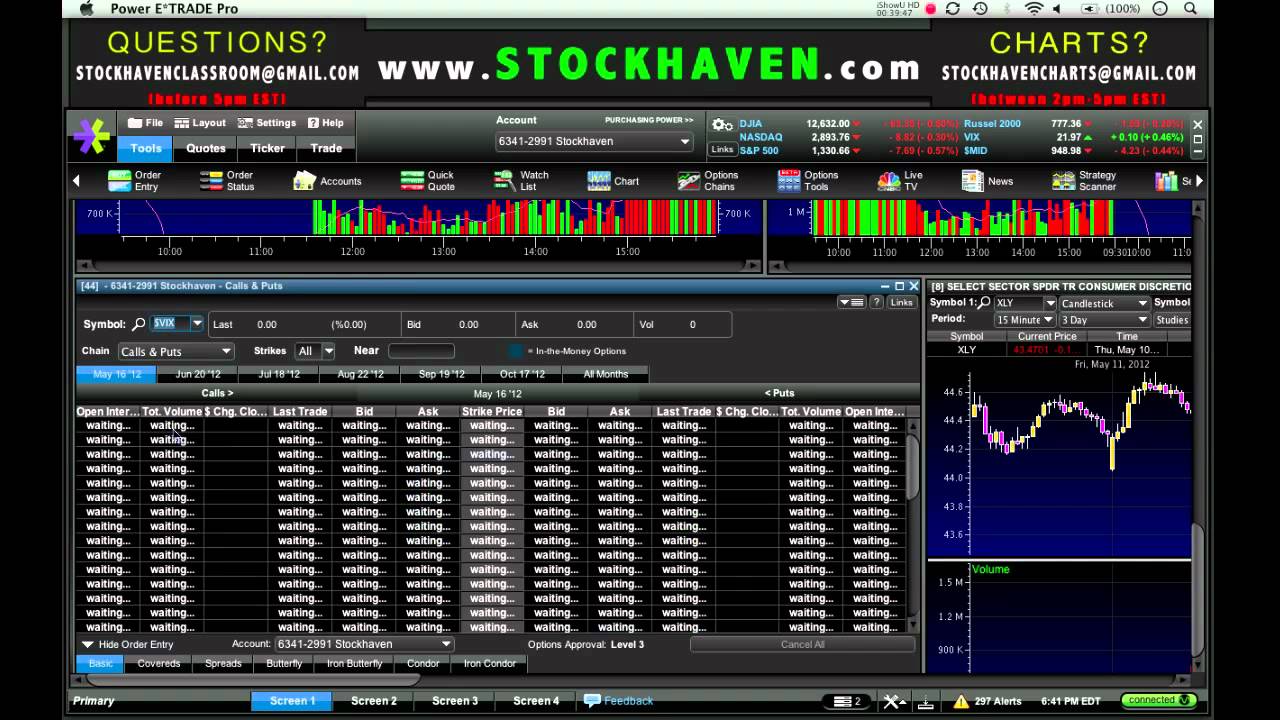Click the Purchasing Power link
The image size is (1280, 720).
649,120
